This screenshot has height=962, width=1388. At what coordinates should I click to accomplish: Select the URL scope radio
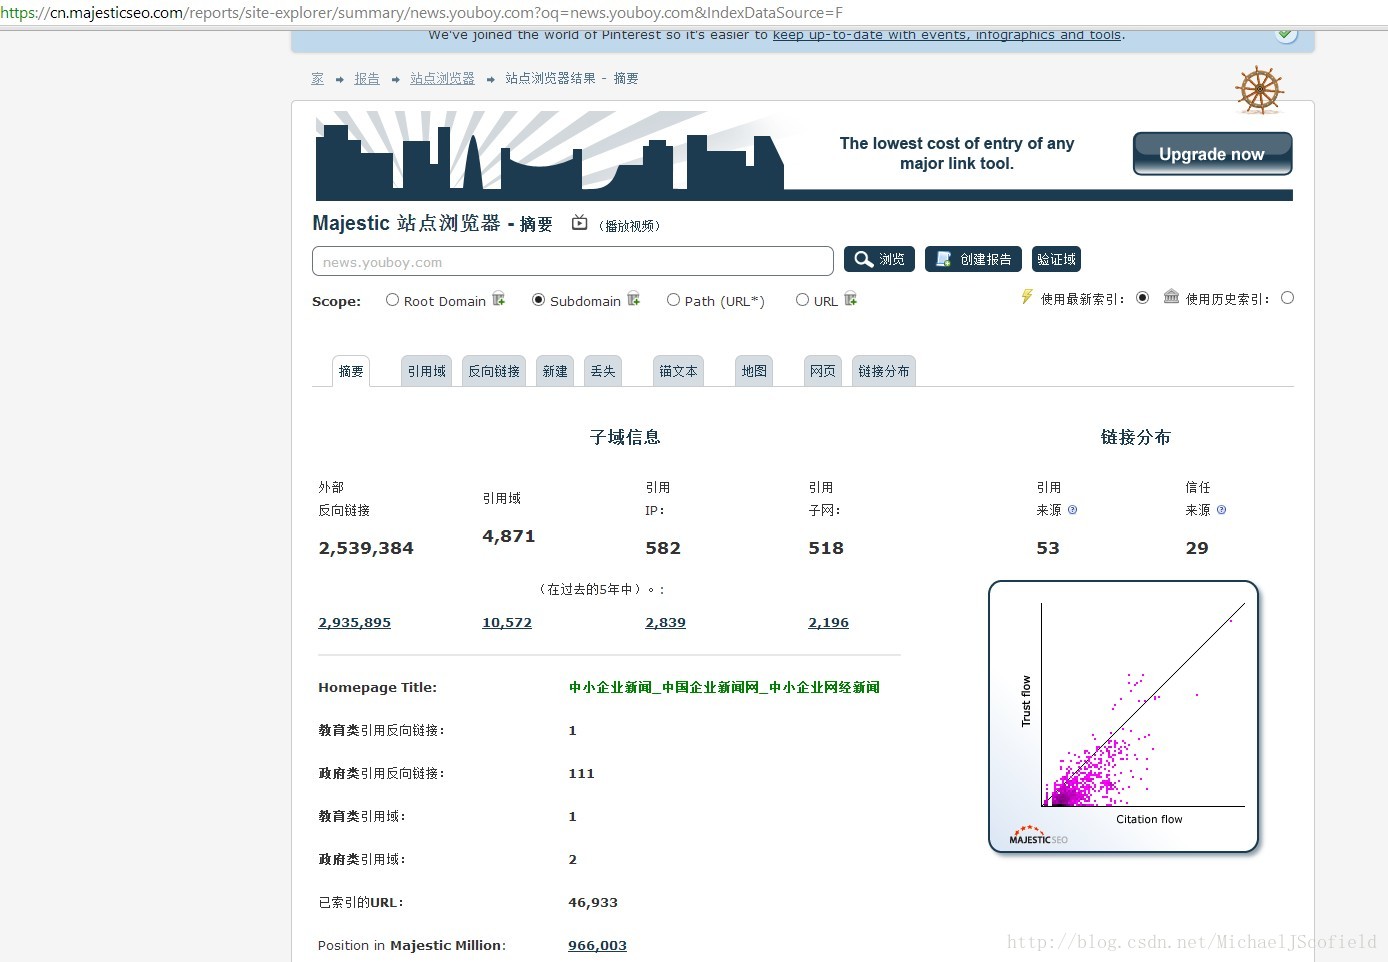[802, 300]
